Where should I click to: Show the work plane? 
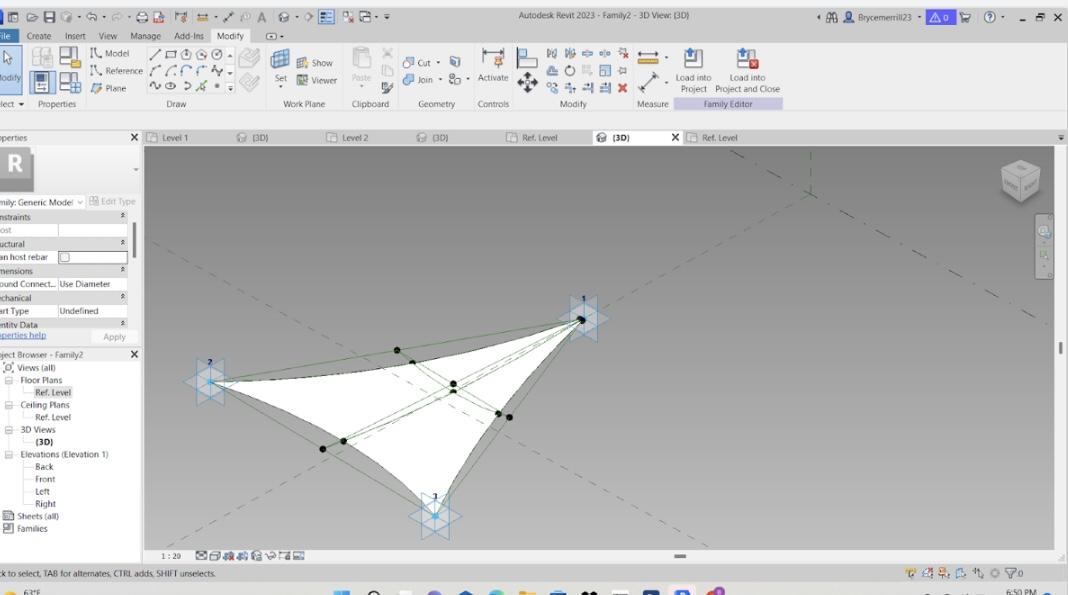coord(315,63)
